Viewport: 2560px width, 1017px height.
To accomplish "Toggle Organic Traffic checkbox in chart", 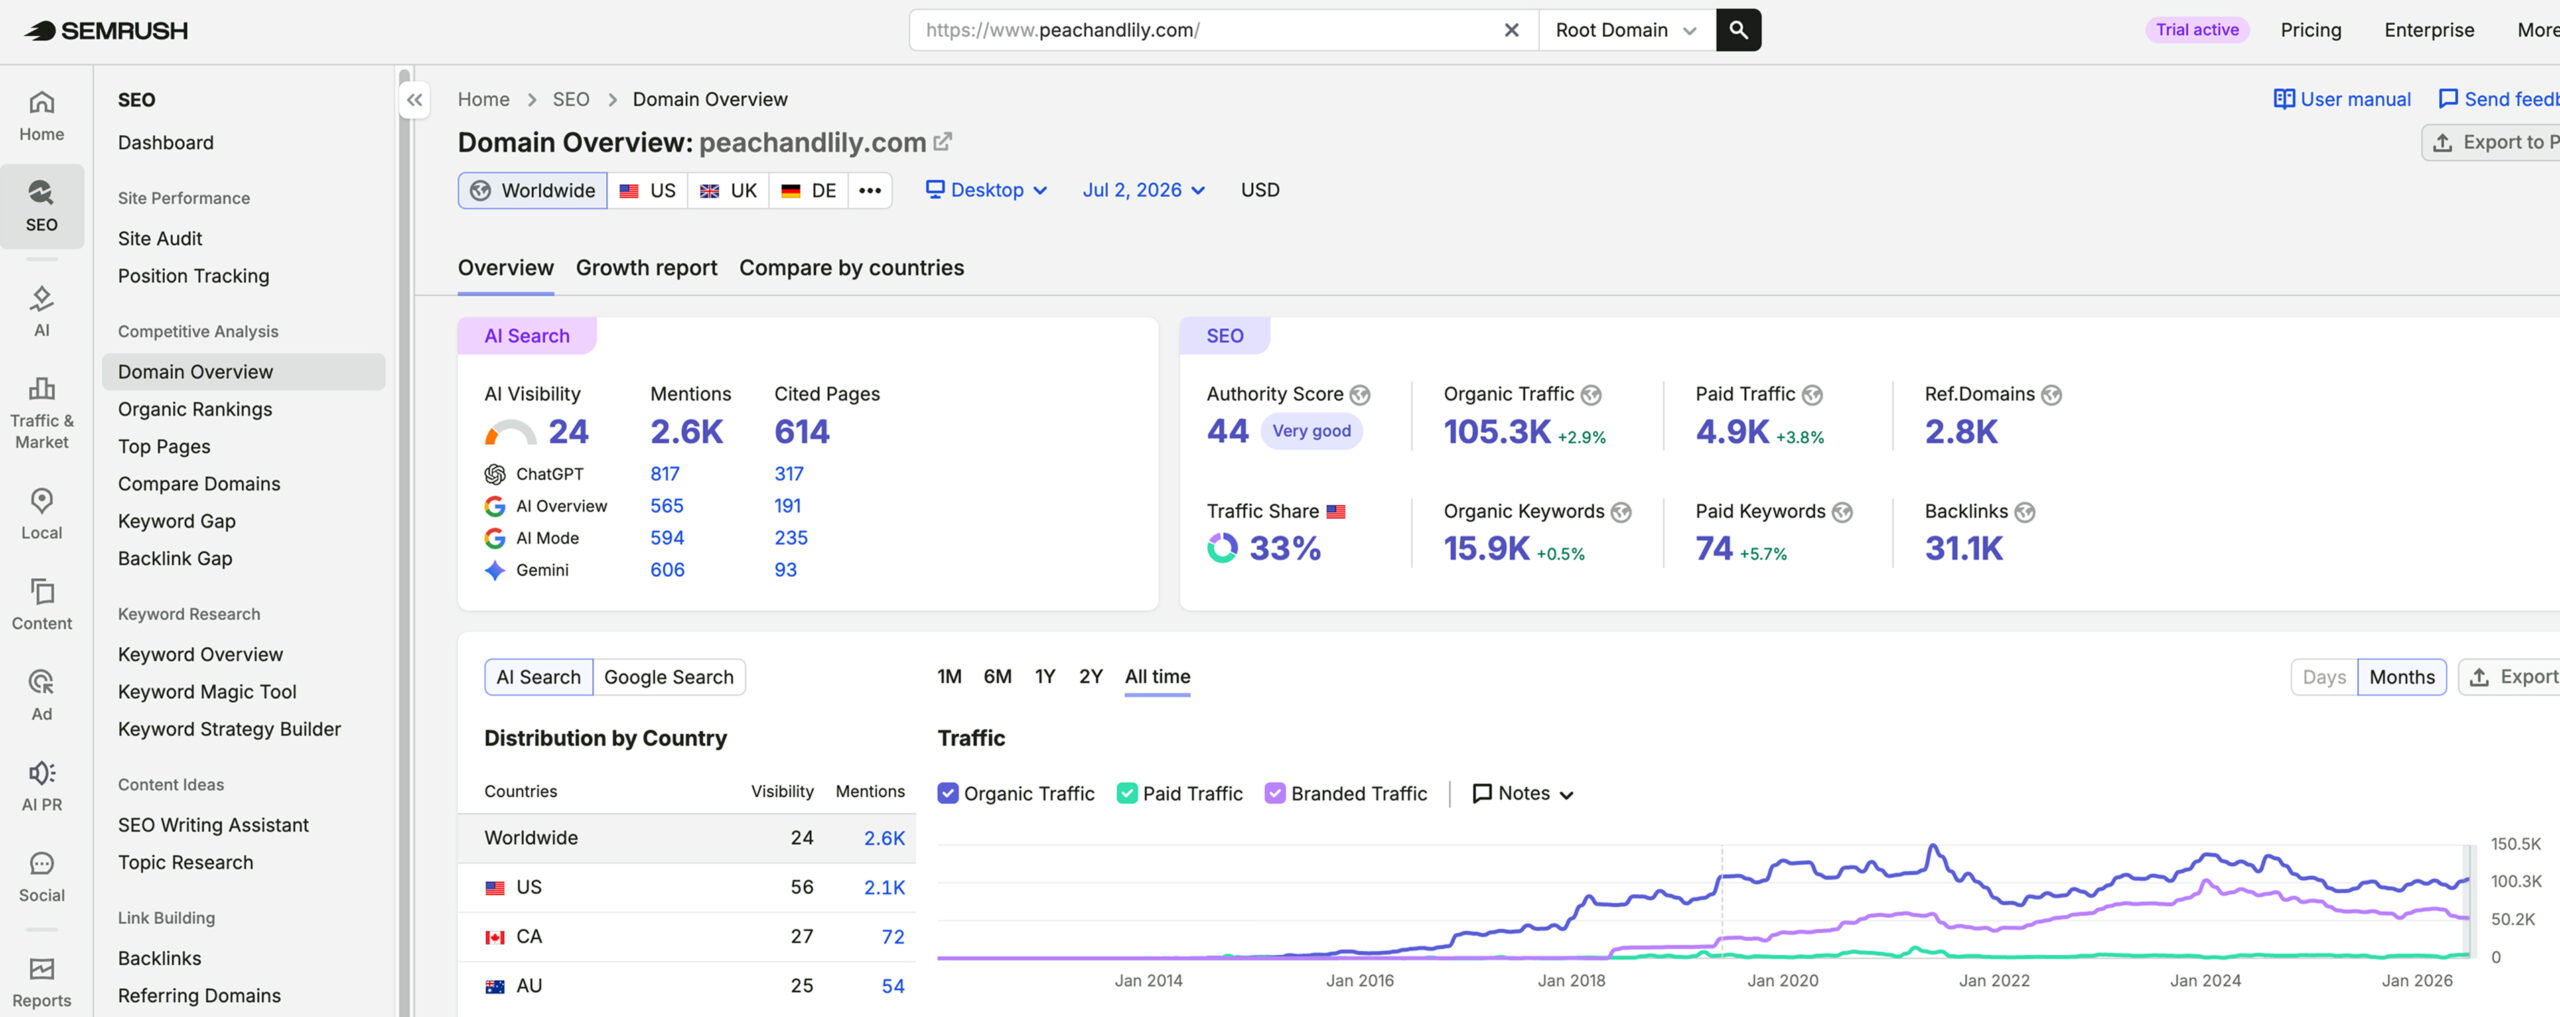I will pos(948,793).
